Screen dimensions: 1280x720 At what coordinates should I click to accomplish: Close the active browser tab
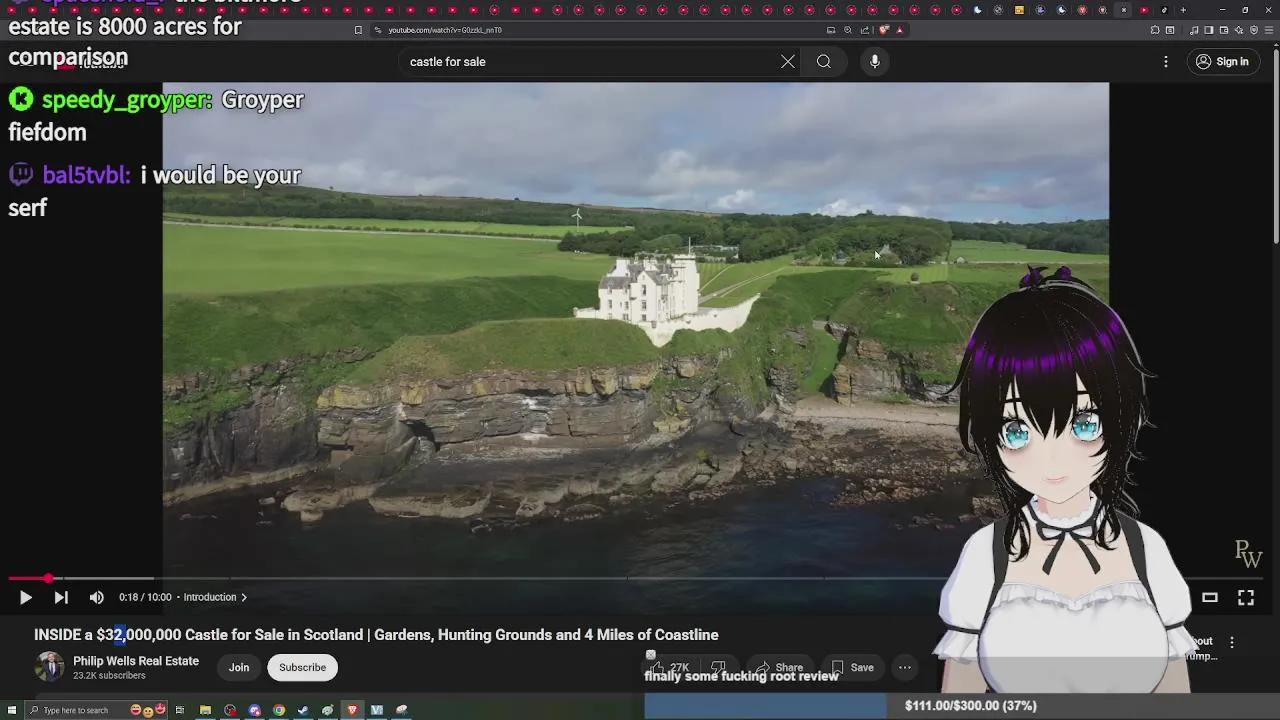[x=1124, y=10]
